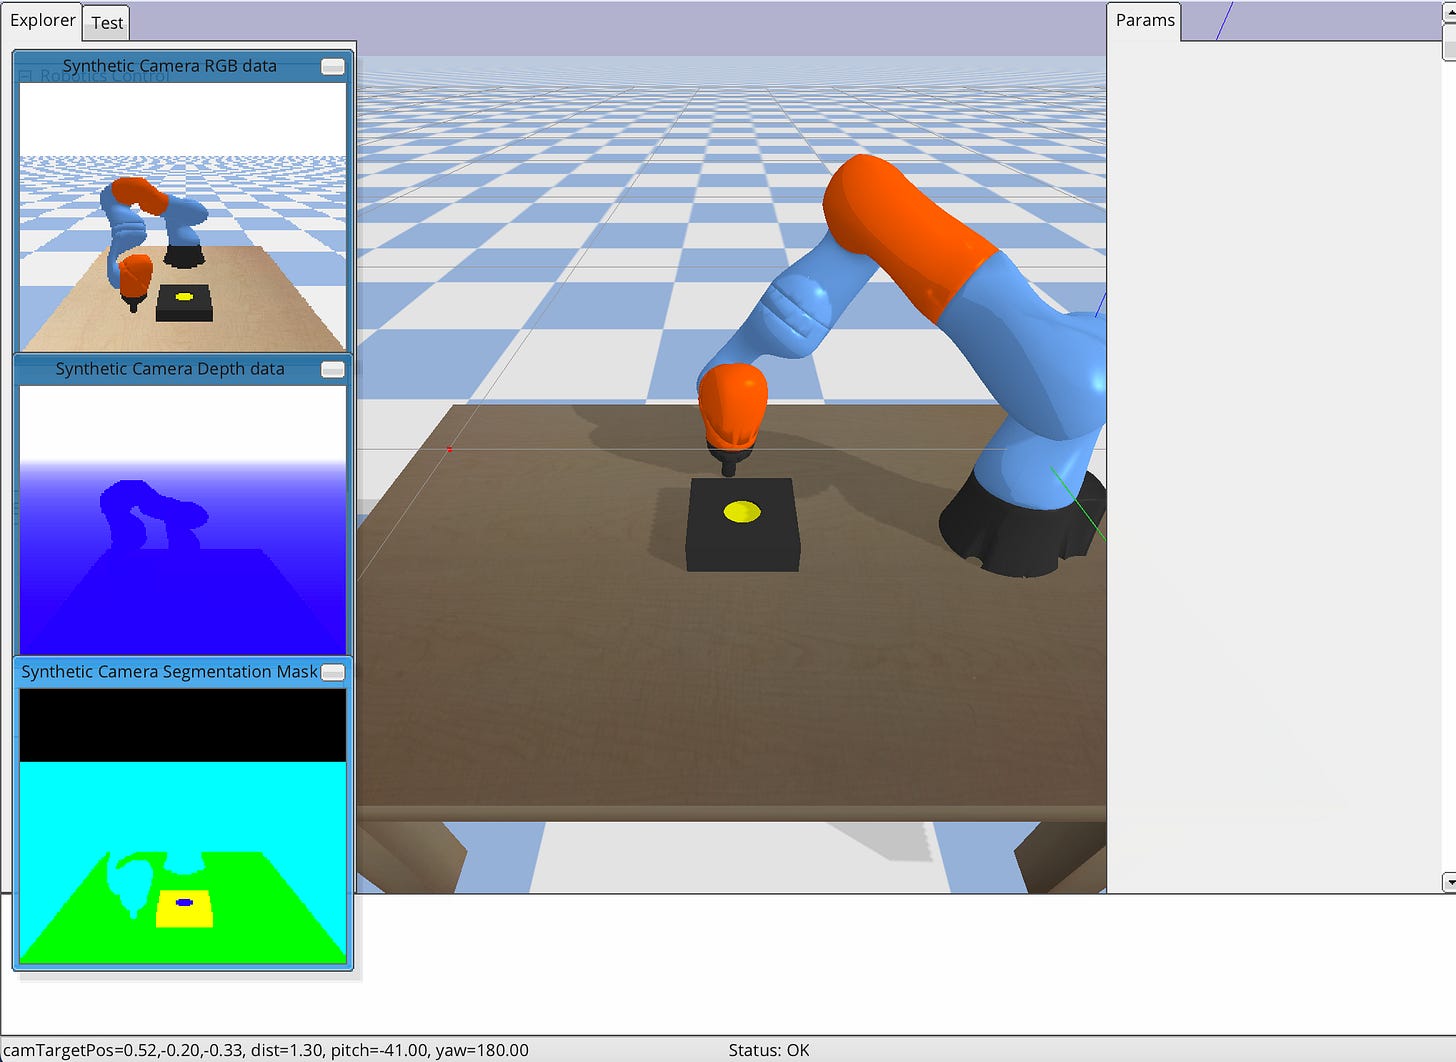Collapse the Robotics Control tree node
The image size is (1456, 1062).
pos(26,76)
